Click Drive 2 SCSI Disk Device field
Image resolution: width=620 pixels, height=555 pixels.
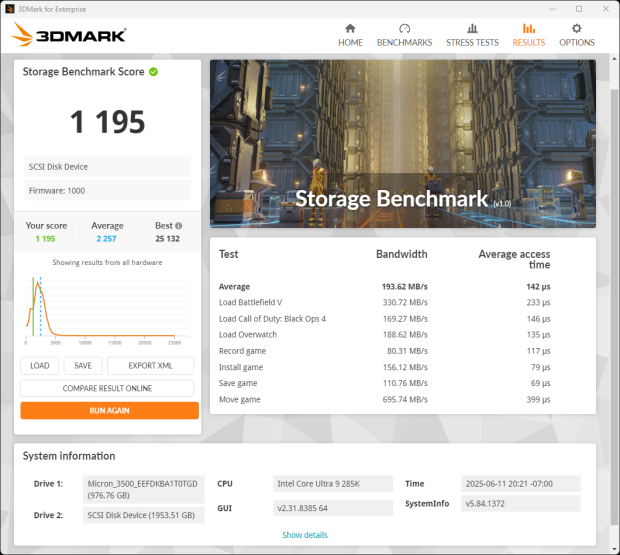pos(144,515)
